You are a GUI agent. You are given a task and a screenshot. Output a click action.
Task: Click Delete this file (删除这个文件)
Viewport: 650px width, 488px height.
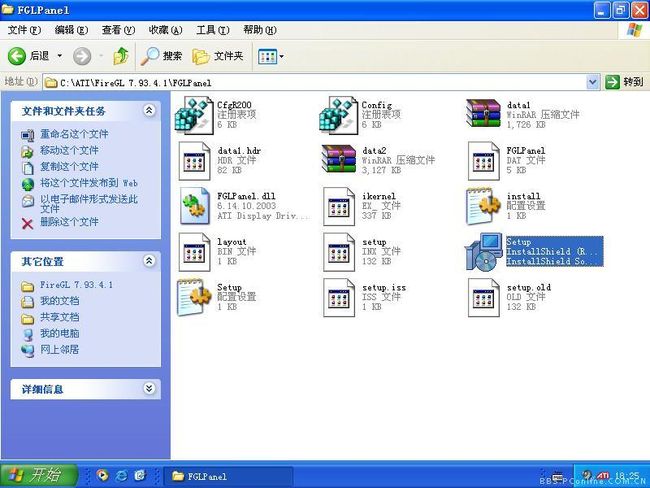click(x=69, y=222)
